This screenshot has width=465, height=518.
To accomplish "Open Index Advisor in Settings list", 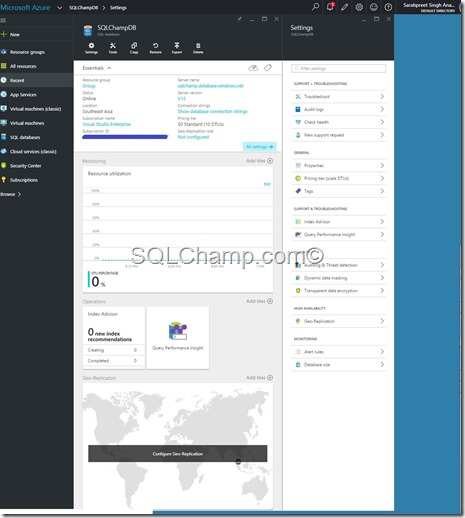I will 338,222.
